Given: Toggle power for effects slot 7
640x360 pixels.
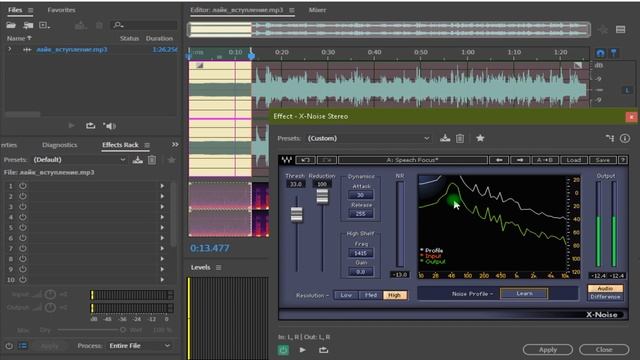Looking at the screenshot, I should pos(23,248).
